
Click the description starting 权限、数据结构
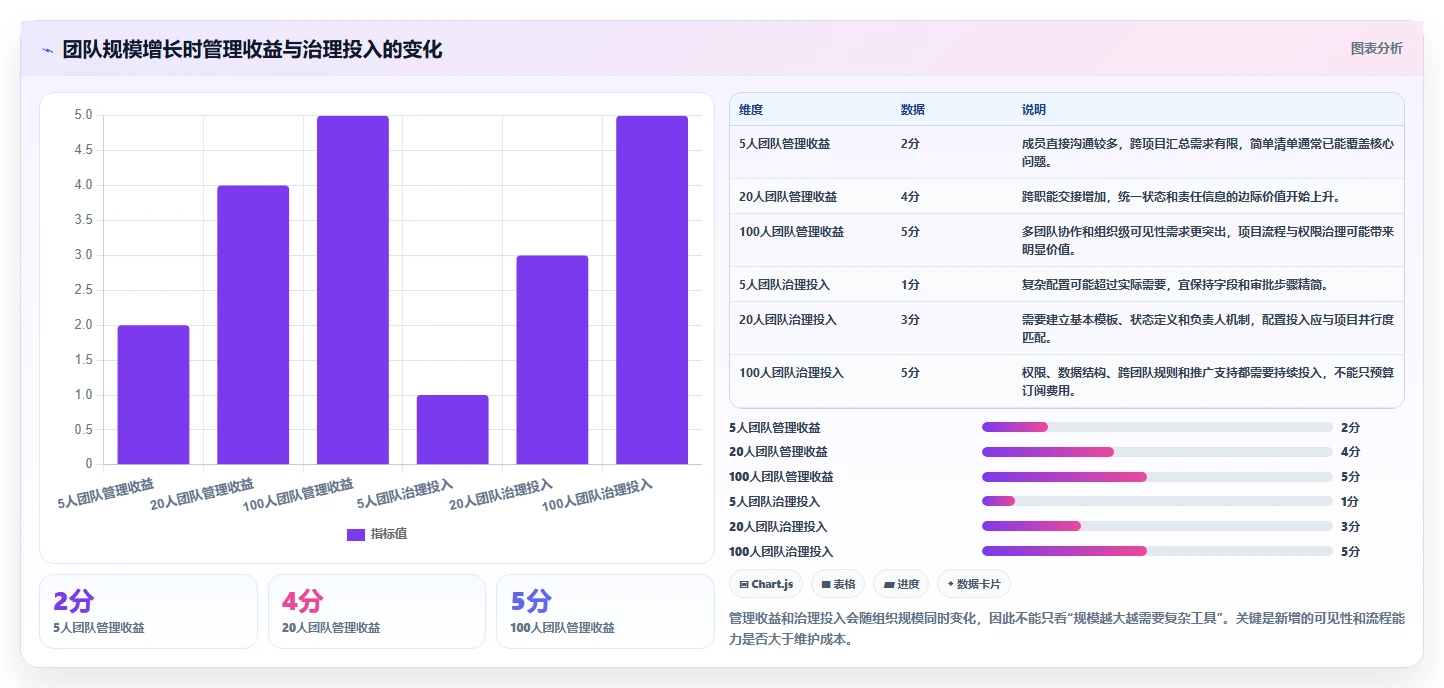click(1207, 381)
